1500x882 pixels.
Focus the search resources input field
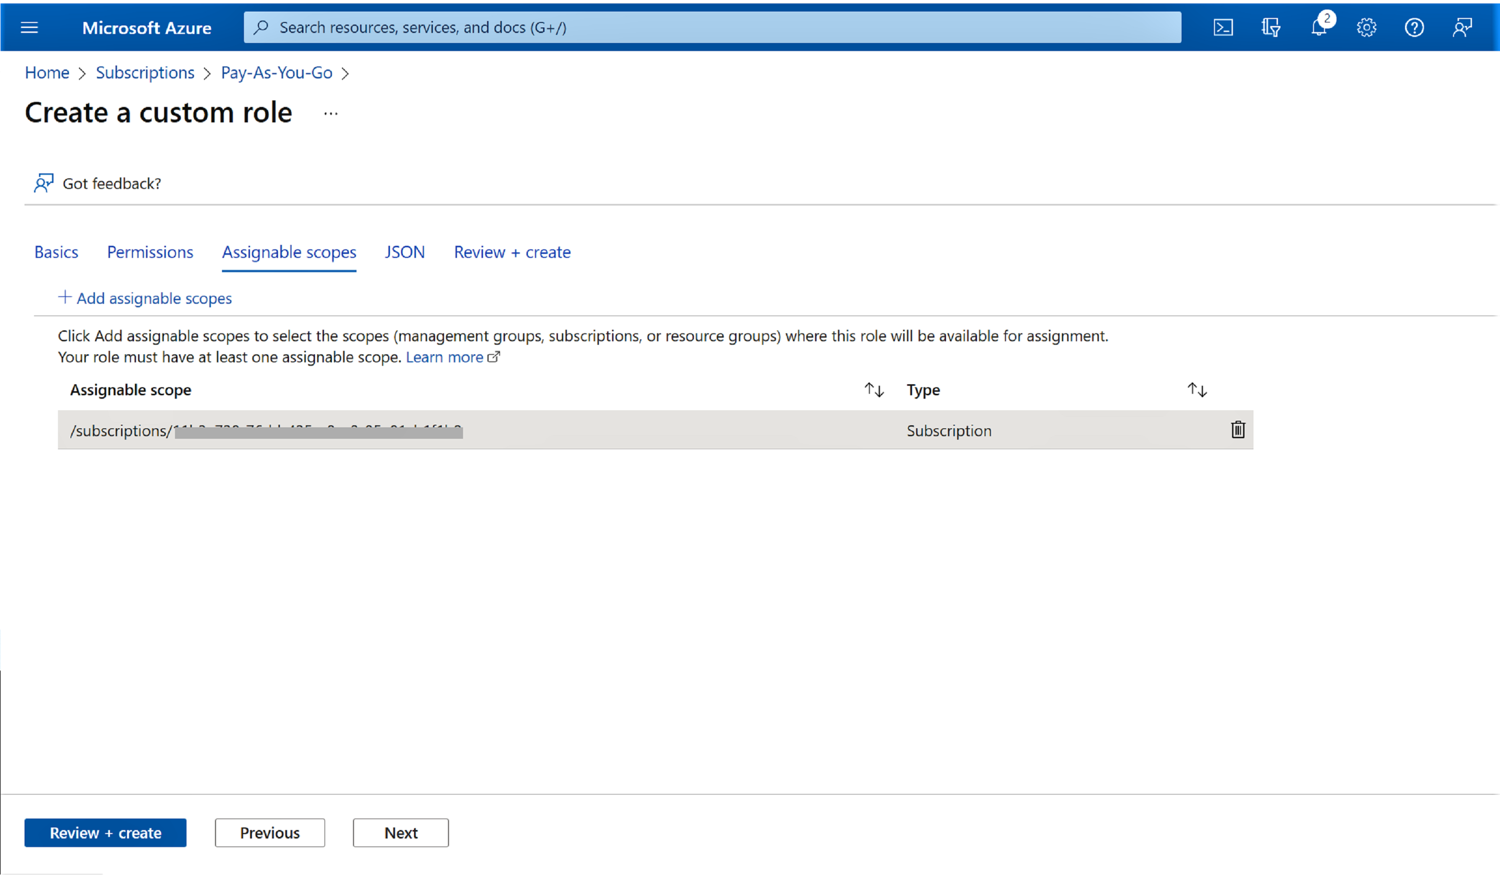click(712, 27)
